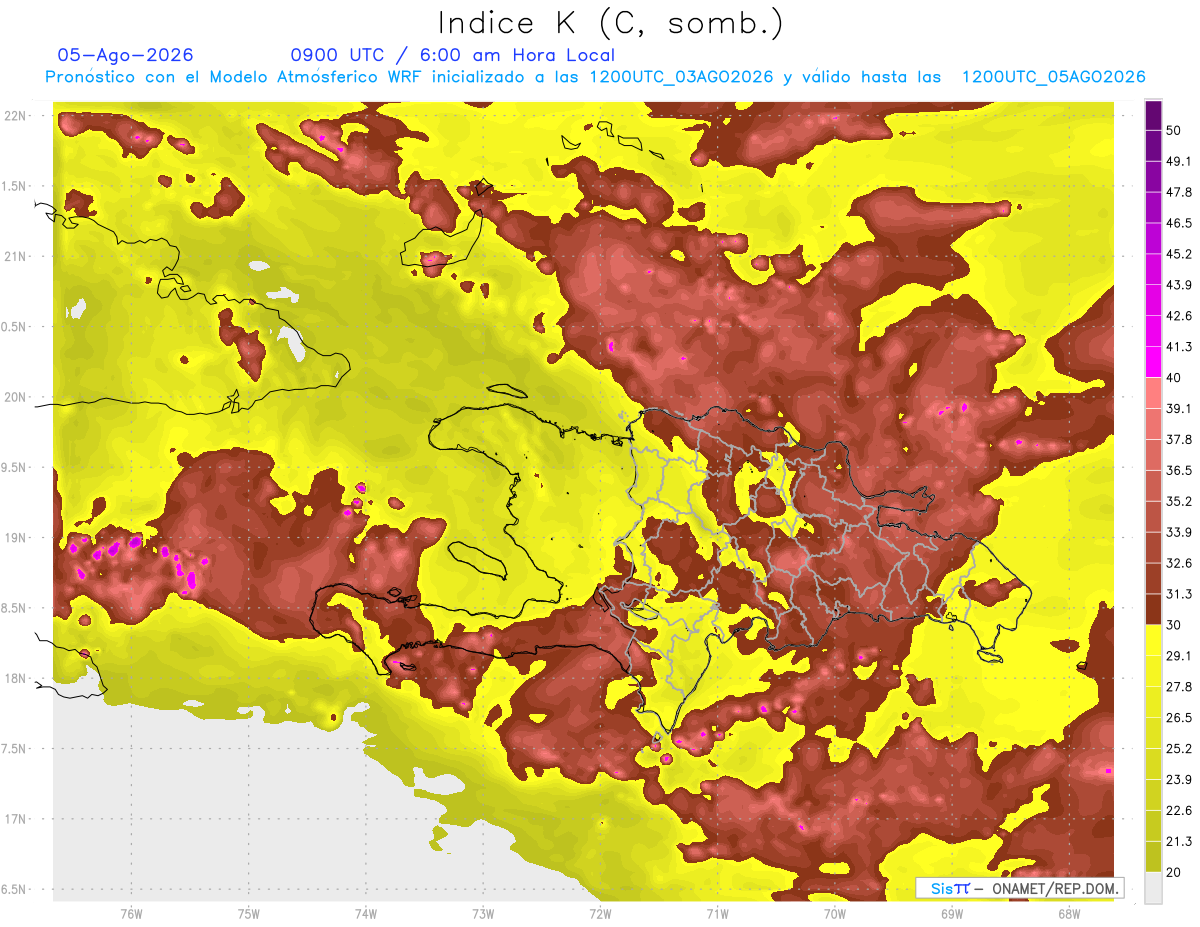Image resolution: width=1200 pixels, height=927 pixels.
Task: Click the '1200UTC_03AGO2026' initialization time text
Action: pyautogui.click(x=681, y=77)
